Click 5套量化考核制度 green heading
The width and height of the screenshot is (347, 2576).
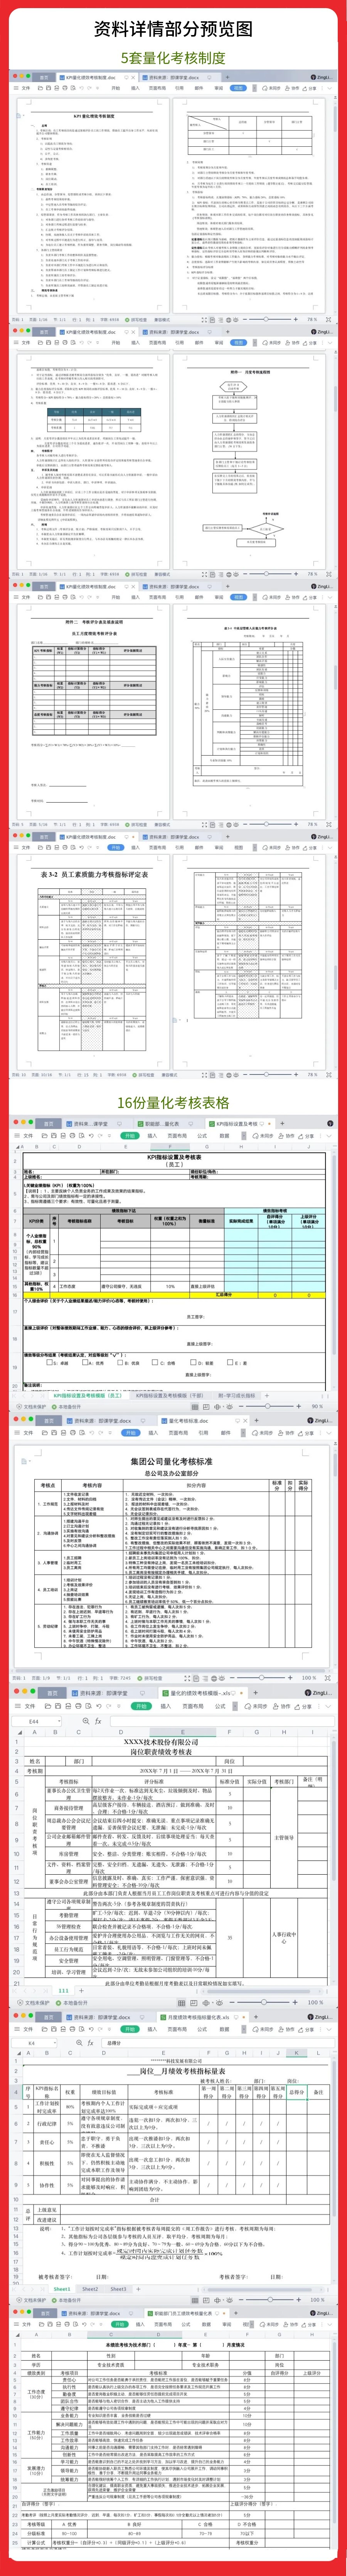[173, 58]
